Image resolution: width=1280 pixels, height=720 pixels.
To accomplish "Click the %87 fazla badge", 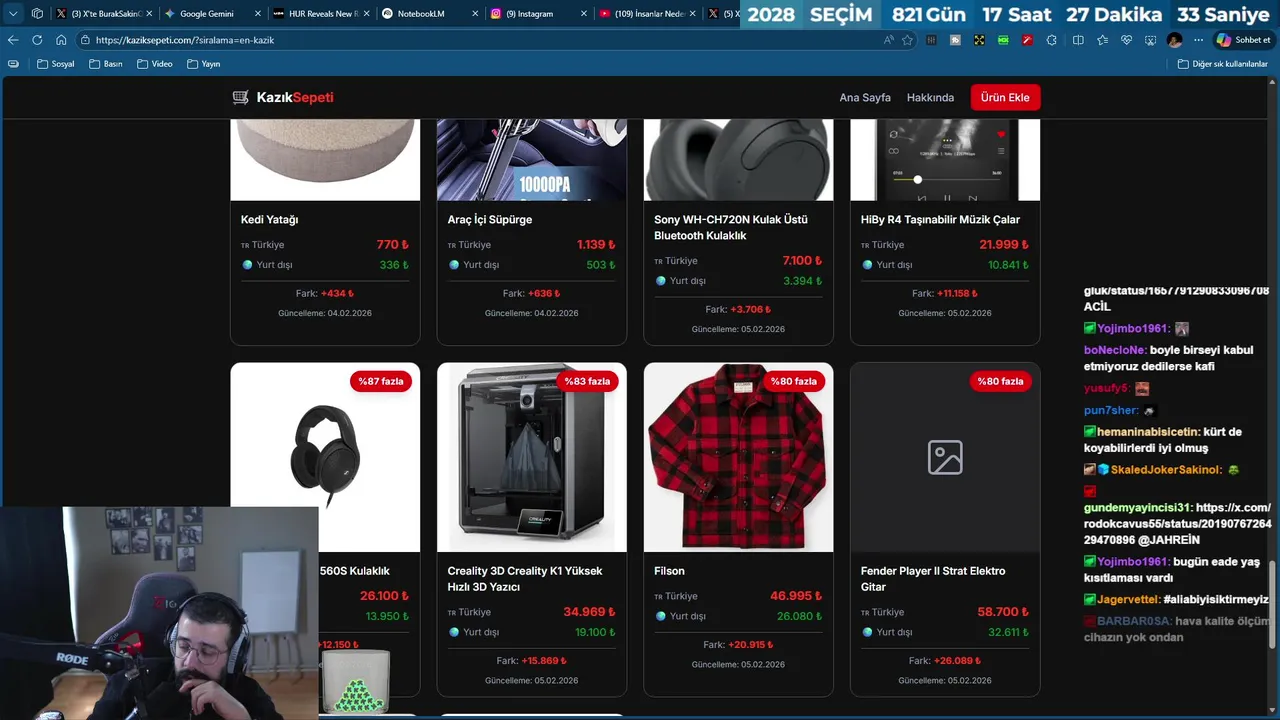I will pos(381,381).
